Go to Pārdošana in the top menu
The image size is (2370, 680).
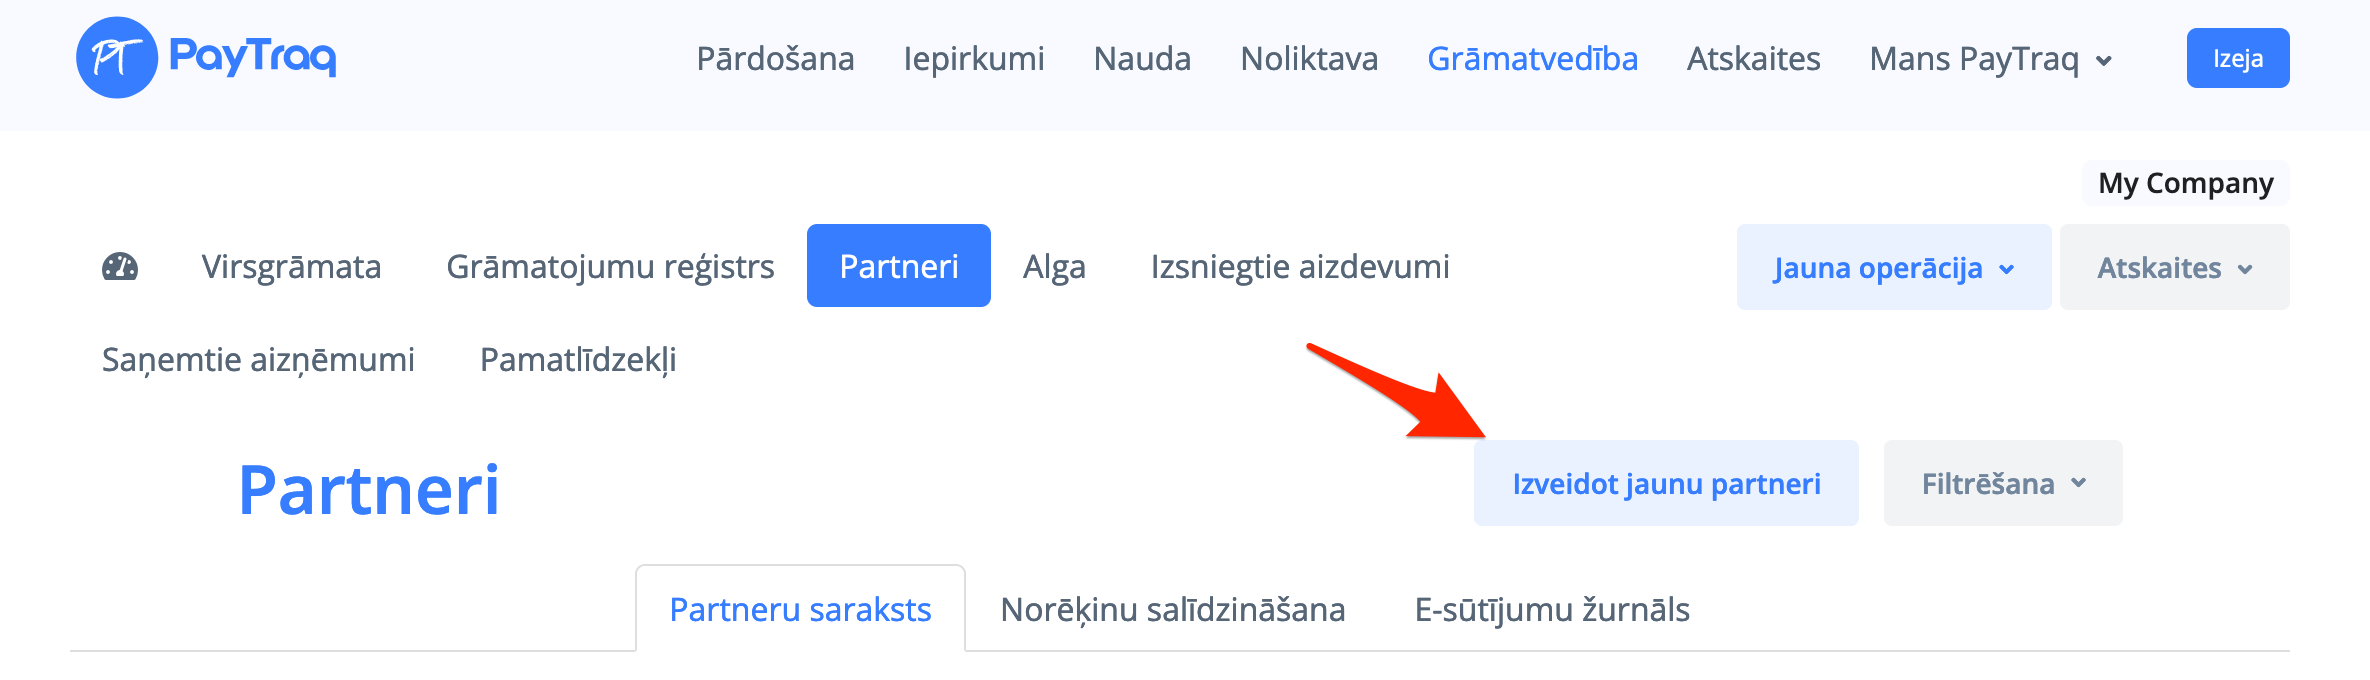tap(775, 59)
